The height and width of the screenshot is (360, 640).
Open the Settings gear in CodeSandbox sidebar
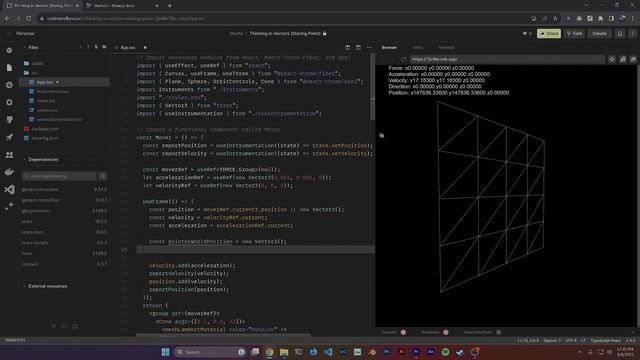pyautogui.click(x=9, y=102)
